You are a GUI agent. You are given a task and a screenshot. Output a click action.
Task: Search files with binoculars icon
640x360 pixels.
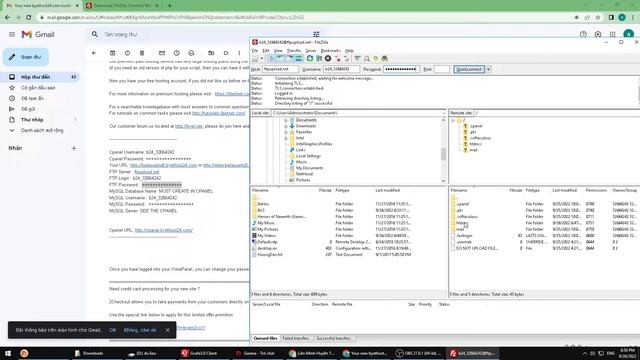384,59
